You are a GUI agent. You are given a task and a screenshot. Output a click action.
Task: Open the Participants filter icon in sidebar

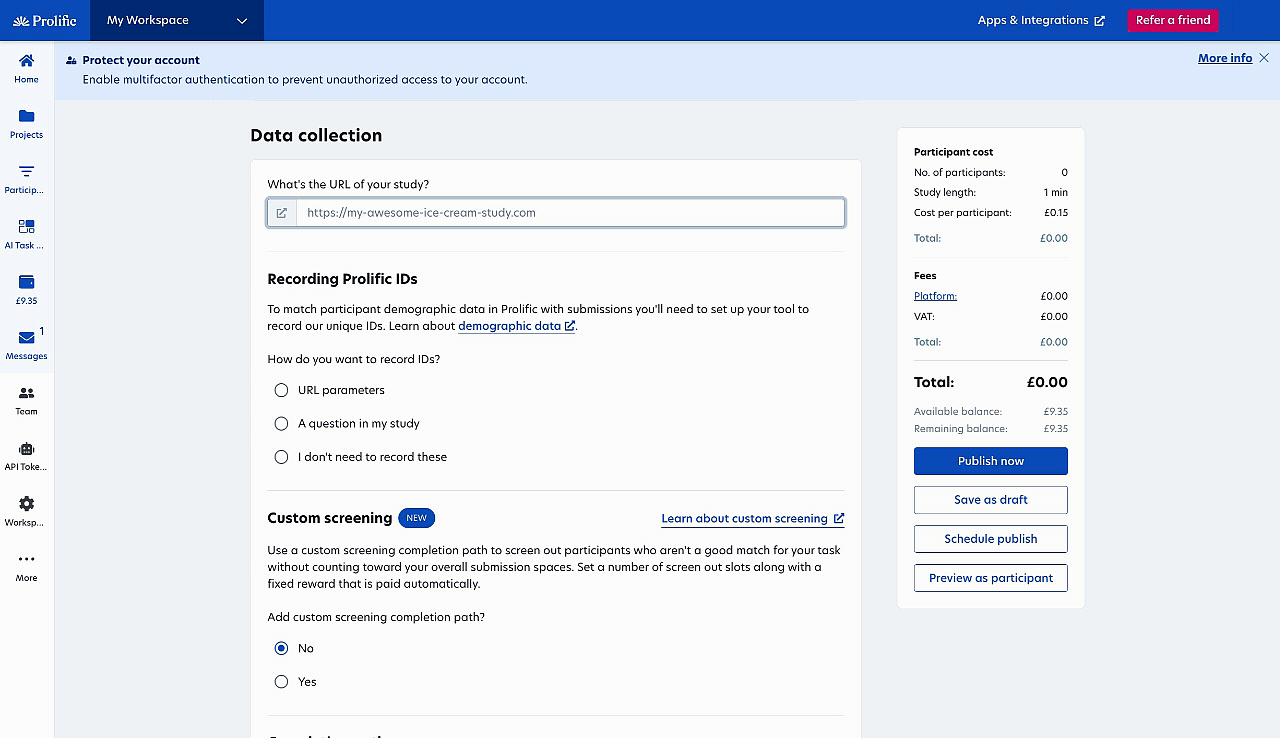point(26,171)
